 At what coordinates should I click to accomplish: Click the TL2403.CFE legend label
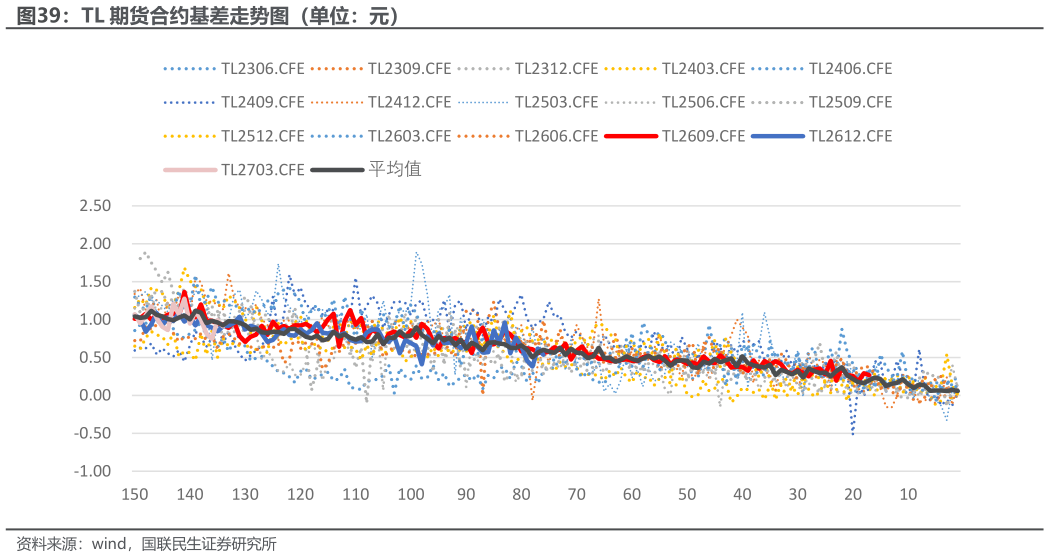tap(704, 69)
